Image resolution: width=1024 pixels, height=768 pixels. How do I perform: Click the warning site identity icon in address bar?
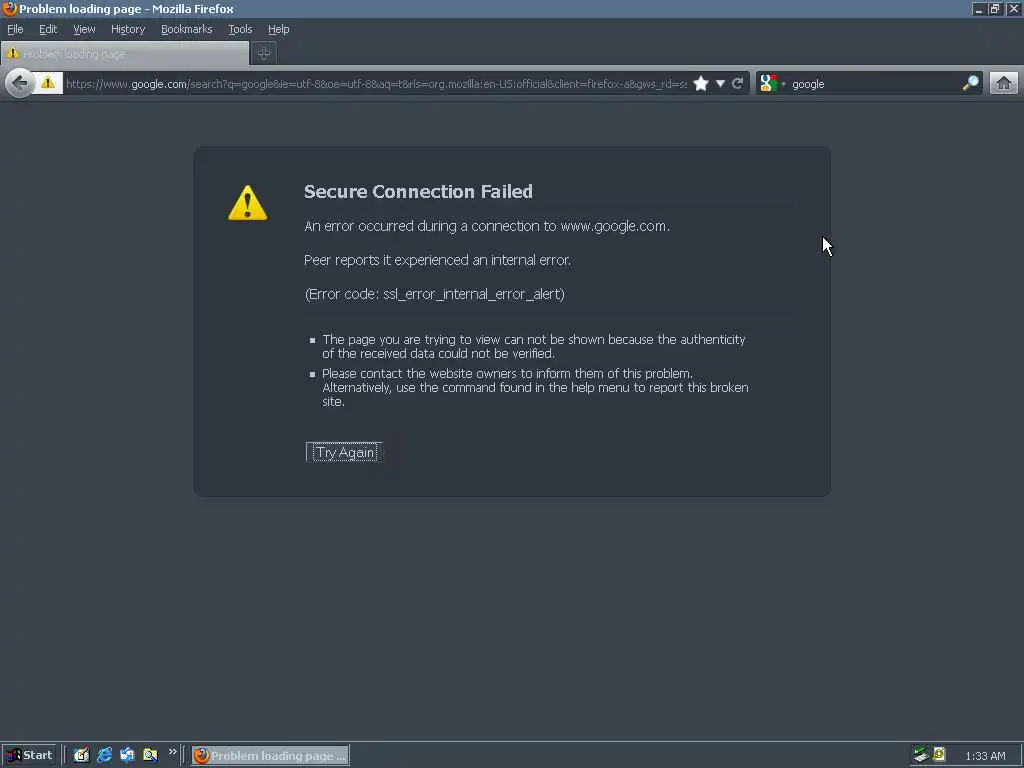[x=48, y=83]
